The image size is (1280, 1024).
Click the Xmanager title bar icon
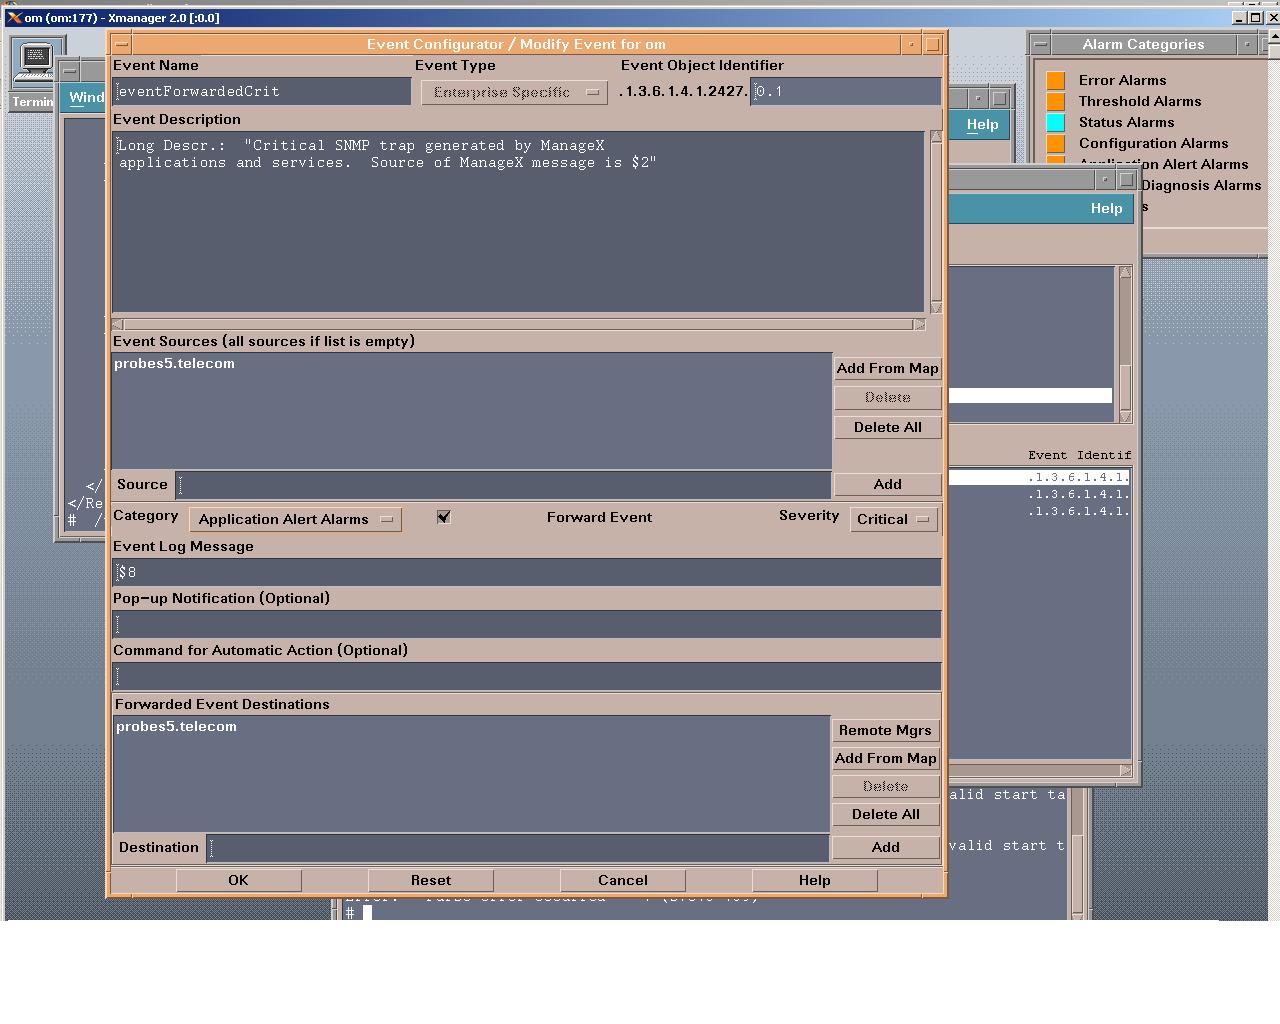pos(14,17)
